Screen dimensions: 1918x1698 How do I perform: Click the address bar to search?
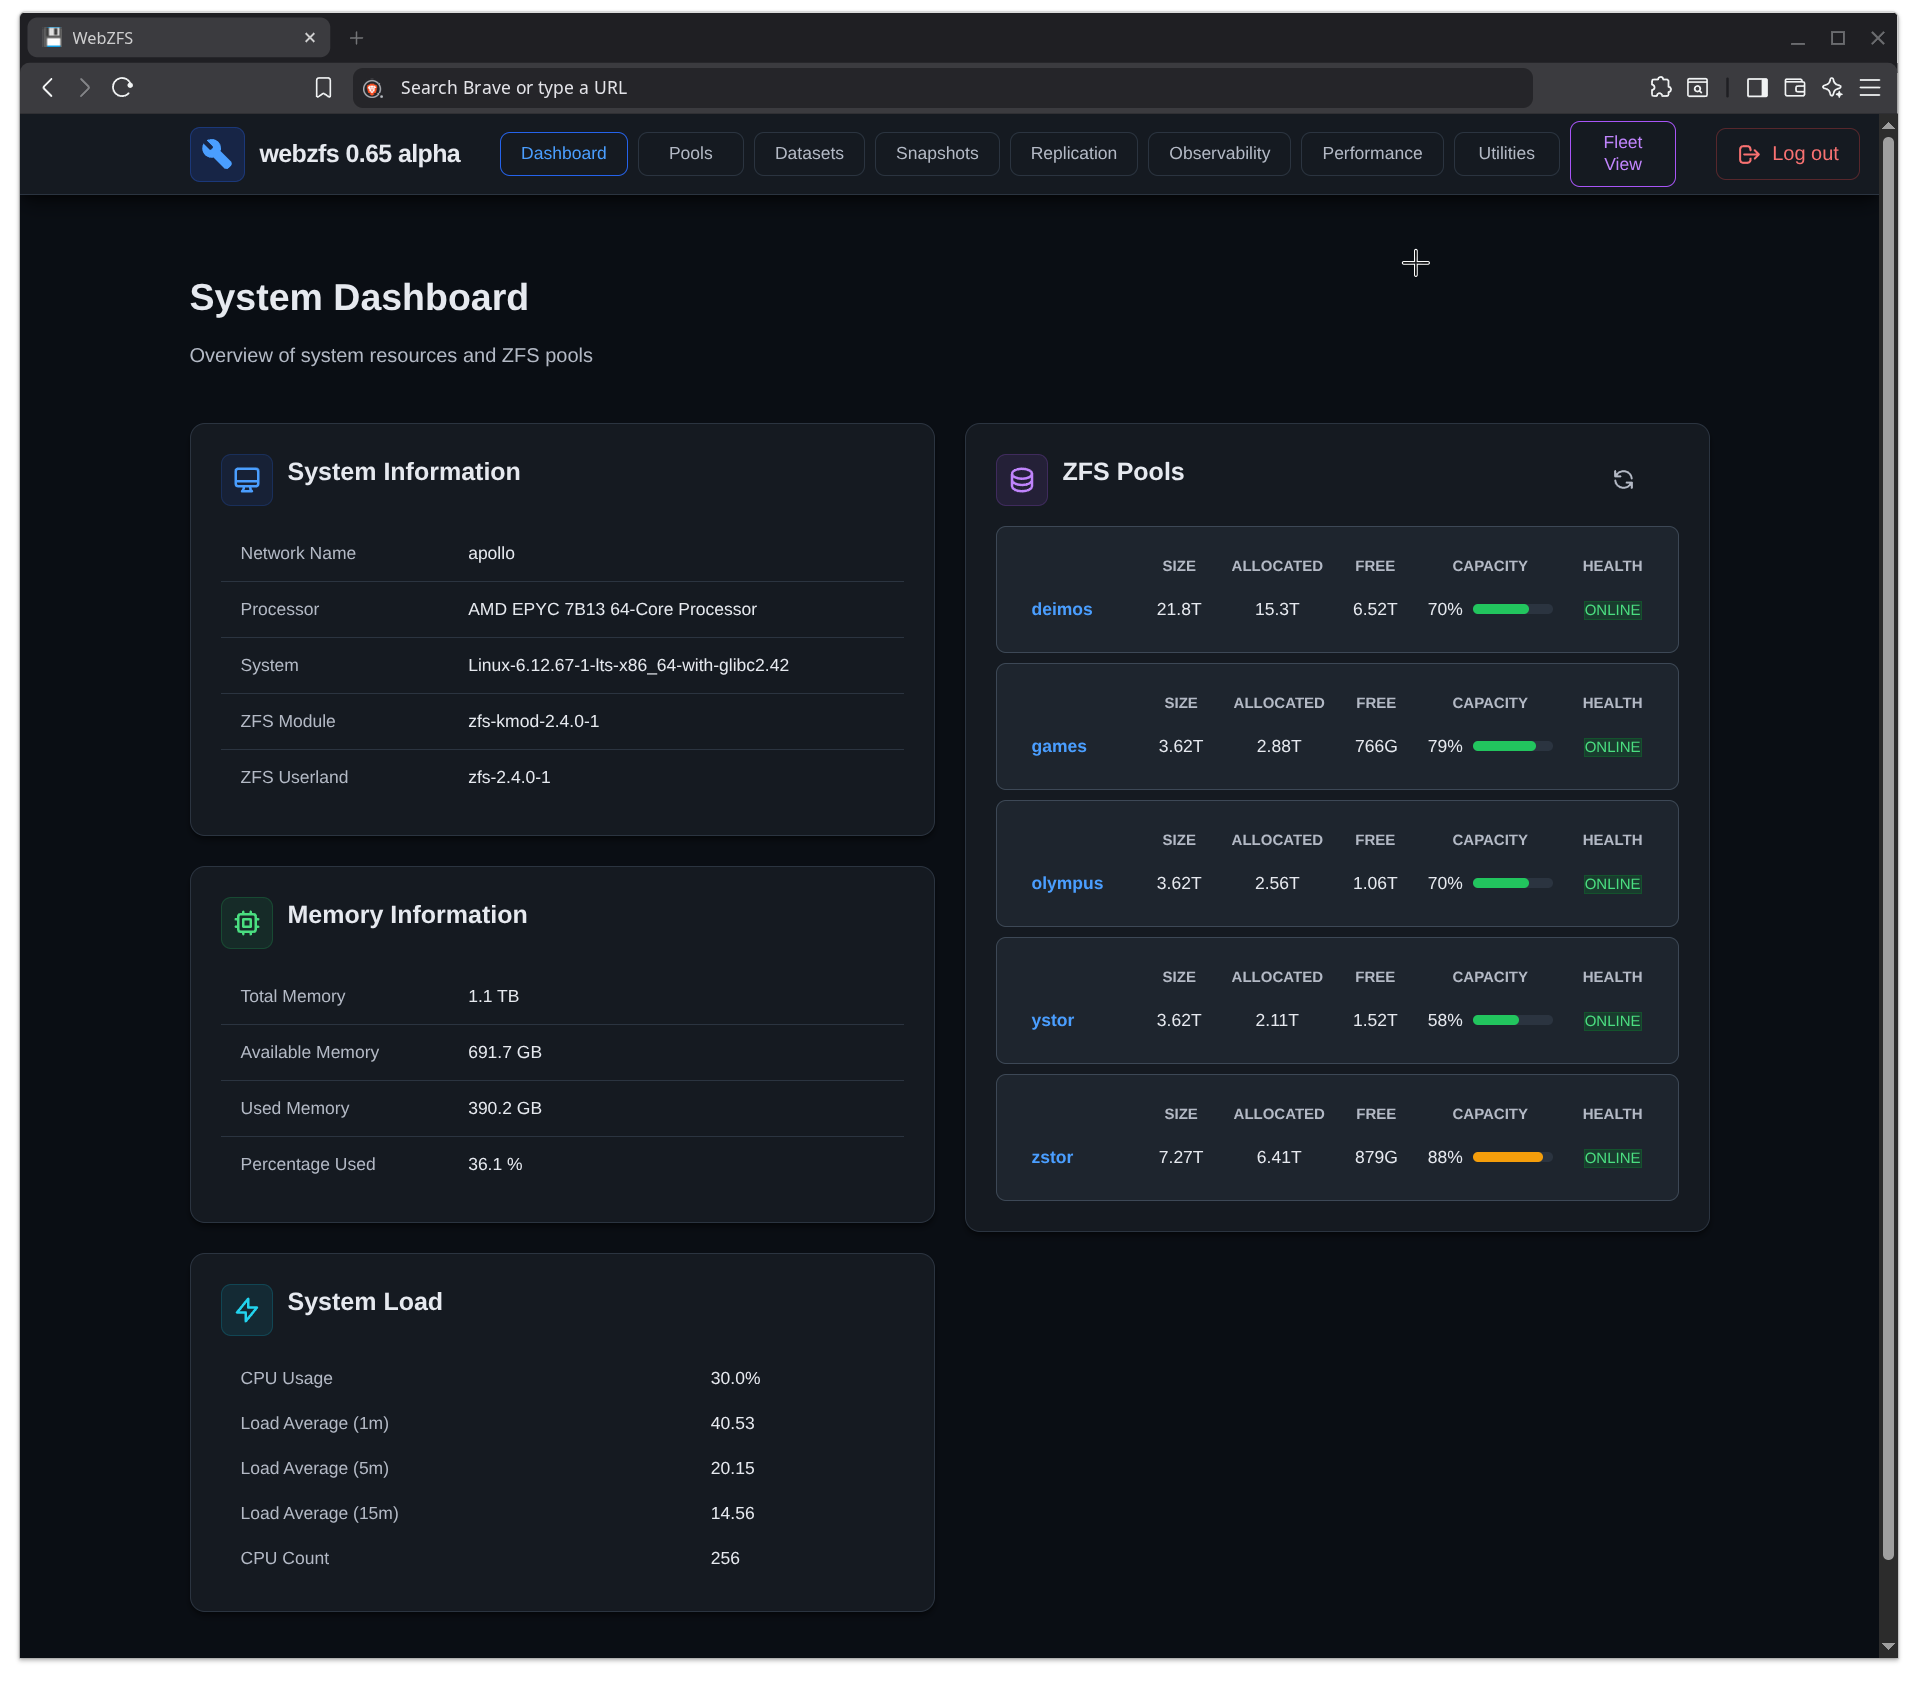pyautogui.click(x=940, y=88)
